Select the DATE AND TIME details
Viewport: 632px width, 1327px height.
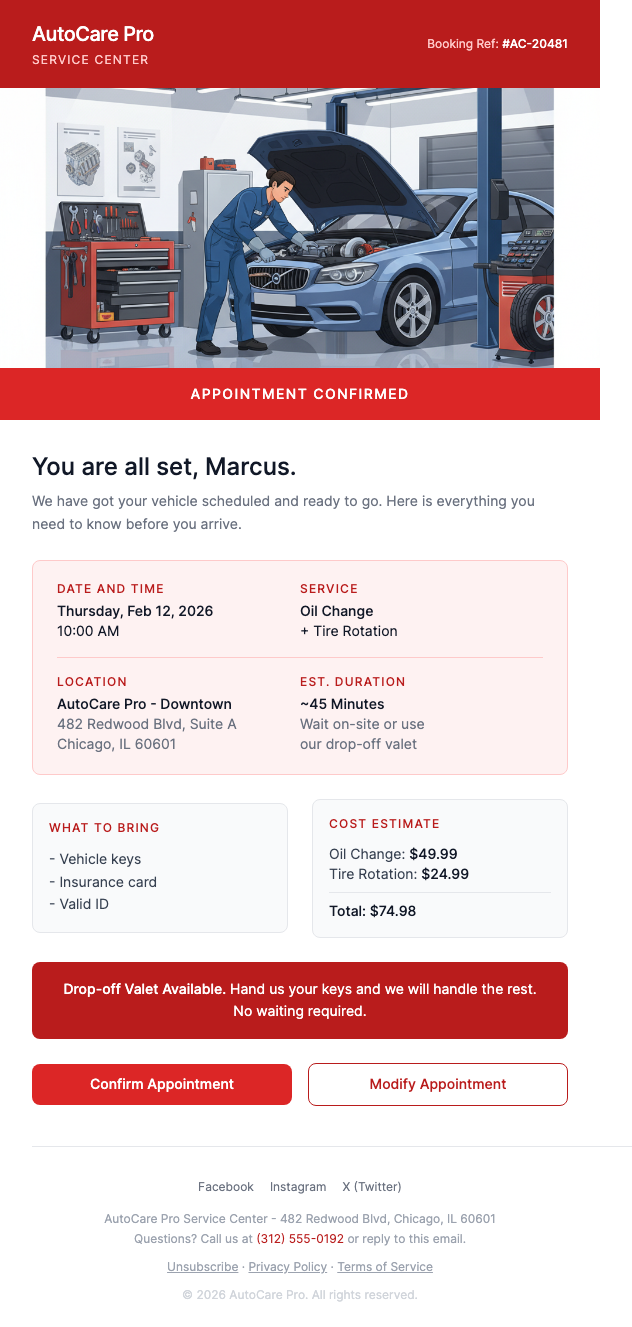tap(135, 610)
